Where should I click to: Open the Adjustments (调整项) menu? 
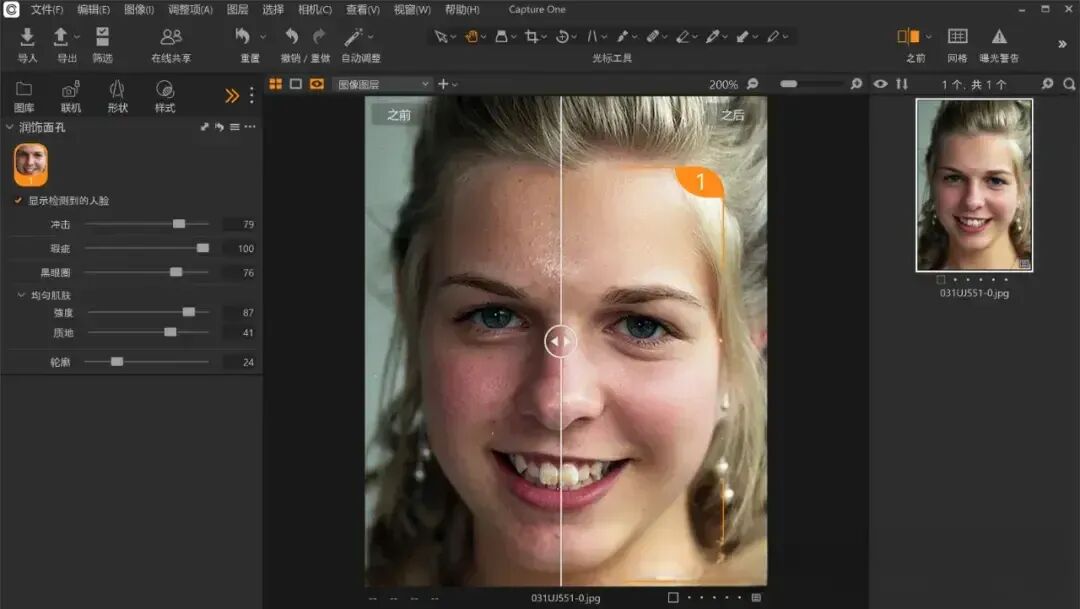[190, 10]
